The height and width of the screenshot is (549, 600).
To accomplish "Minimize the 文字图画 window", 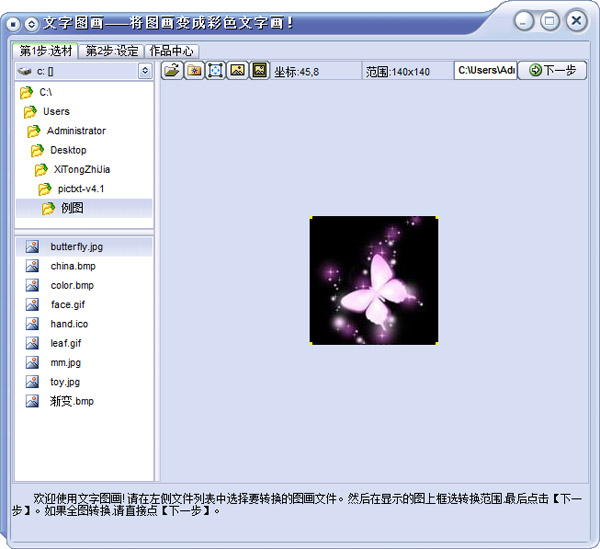I will click(x=524, y=21).
